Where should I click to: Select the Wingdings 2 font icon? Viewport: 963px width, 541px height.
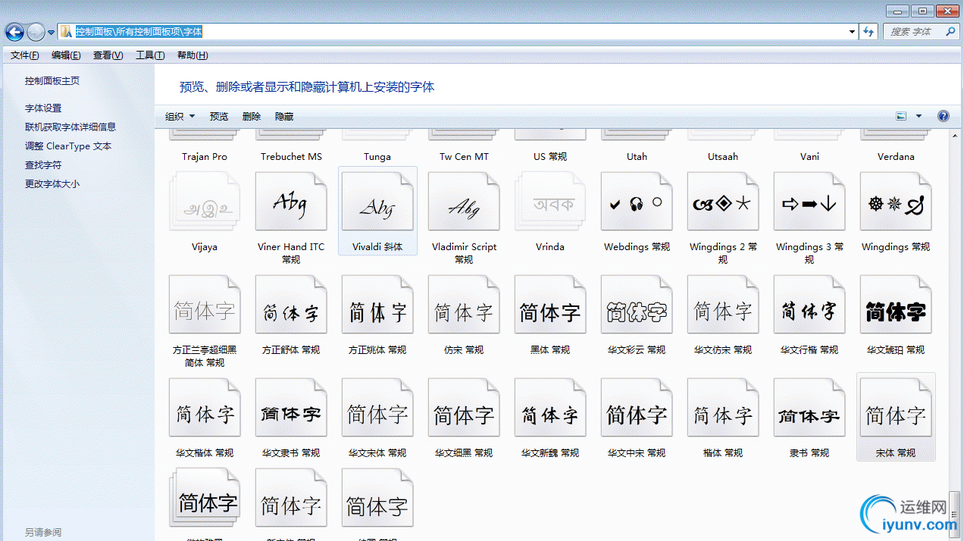point(723,201)
